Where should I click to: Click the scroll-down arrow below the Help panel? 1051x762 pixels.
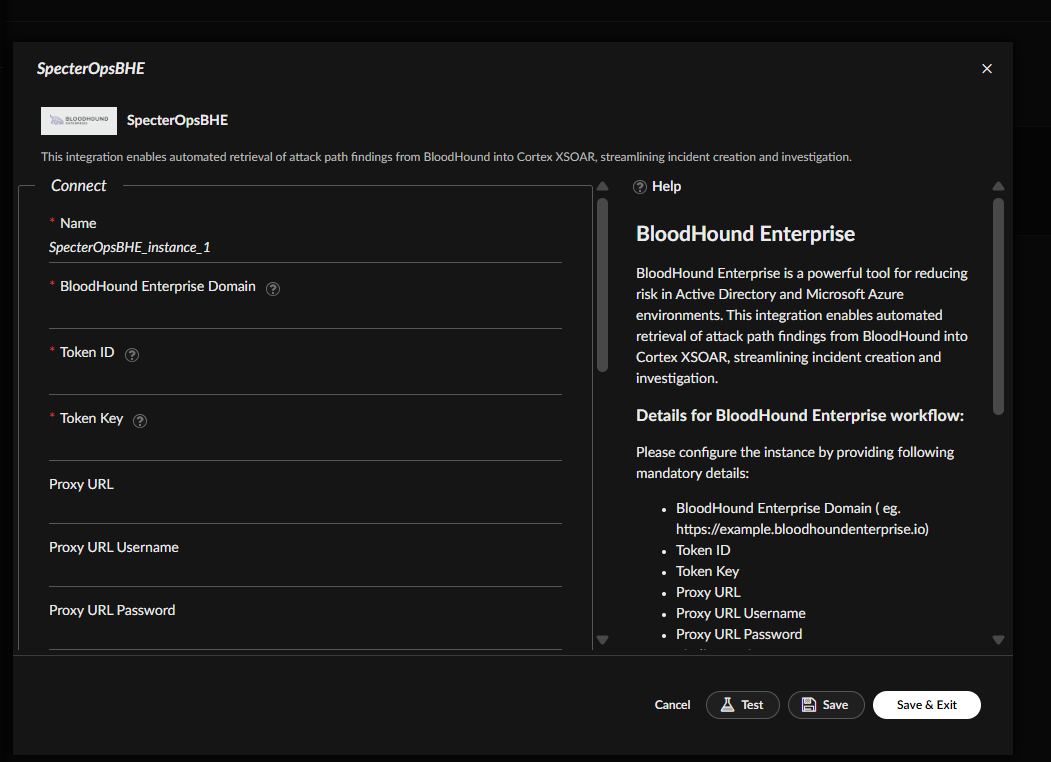click(998, 640)
